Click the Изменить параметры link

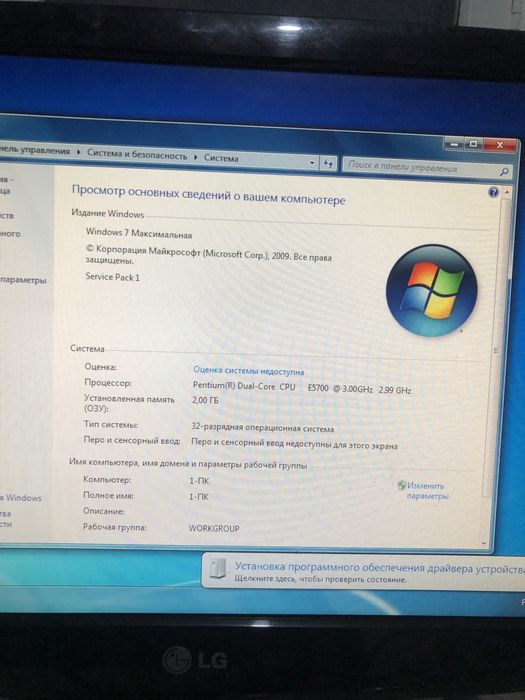click(427, 491)
